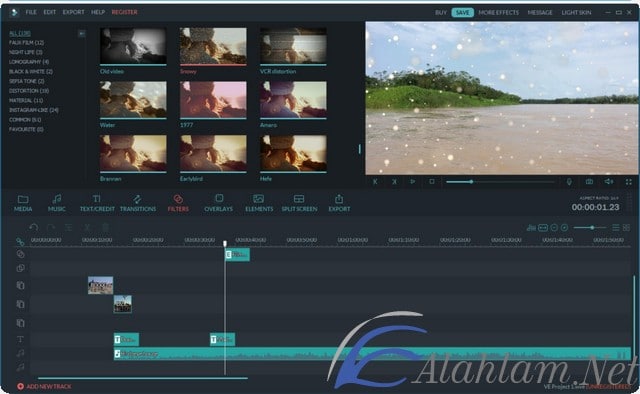Click the Export toolbar icon

339,203
